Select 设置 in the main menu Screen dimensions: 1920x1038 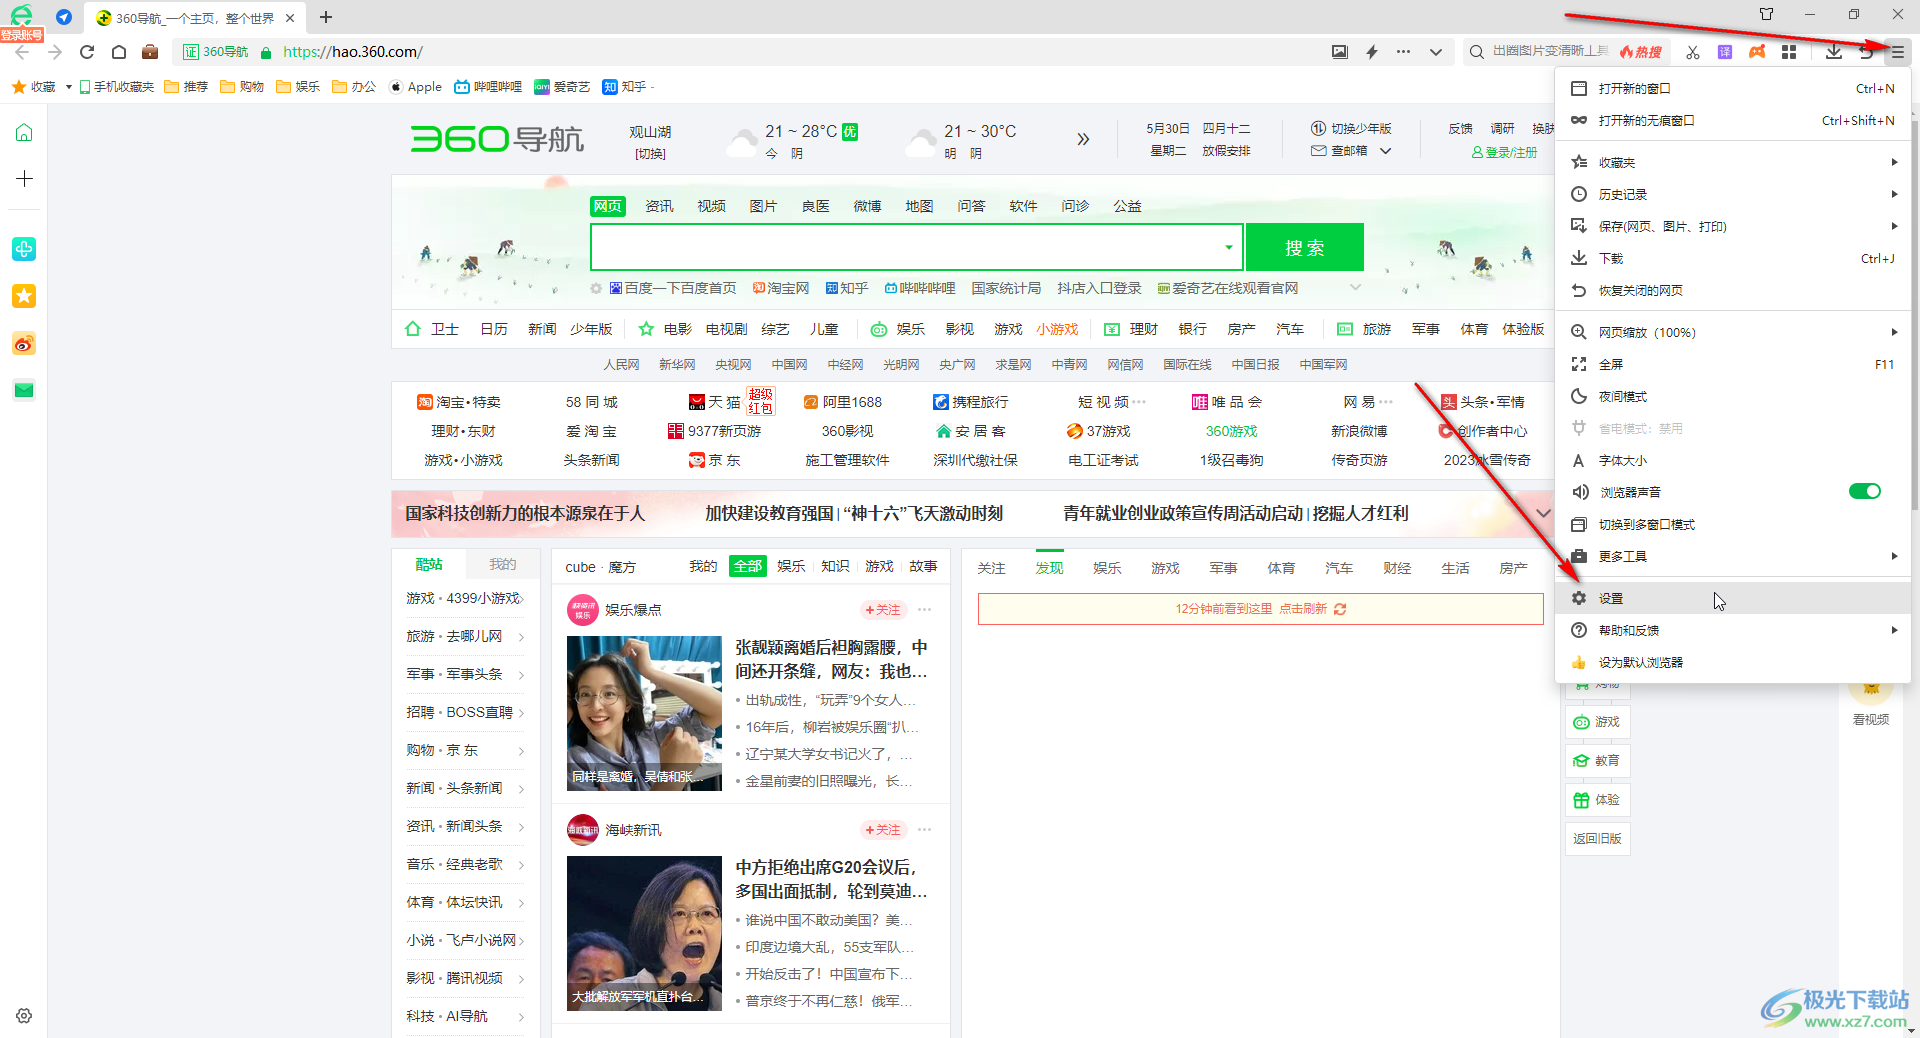pos(1734,598)
